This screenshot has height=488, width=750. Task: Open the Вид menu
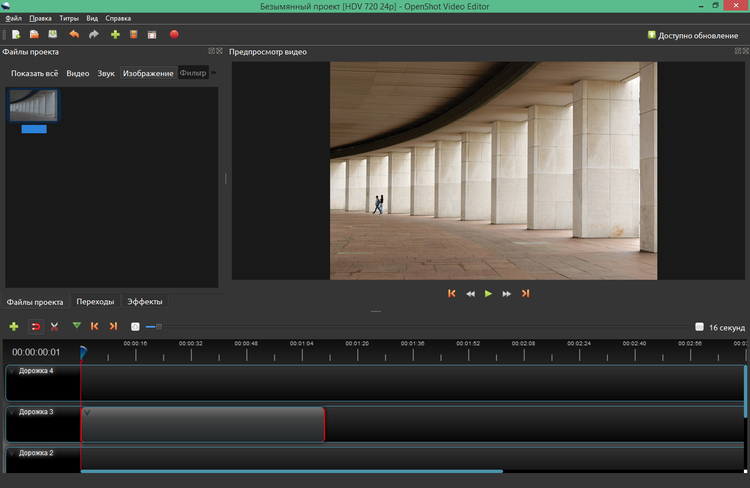pos(92,18)
